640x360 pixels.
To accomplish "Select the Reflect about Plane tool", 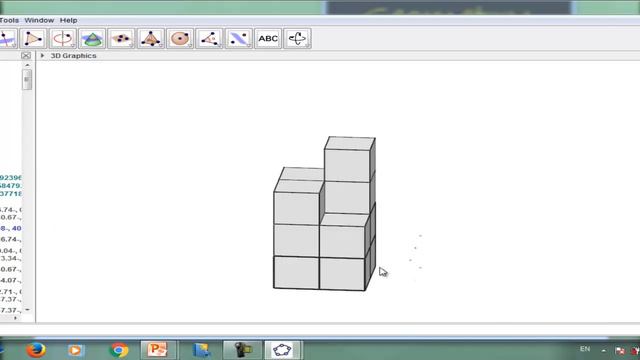I will tap(239, 39).
